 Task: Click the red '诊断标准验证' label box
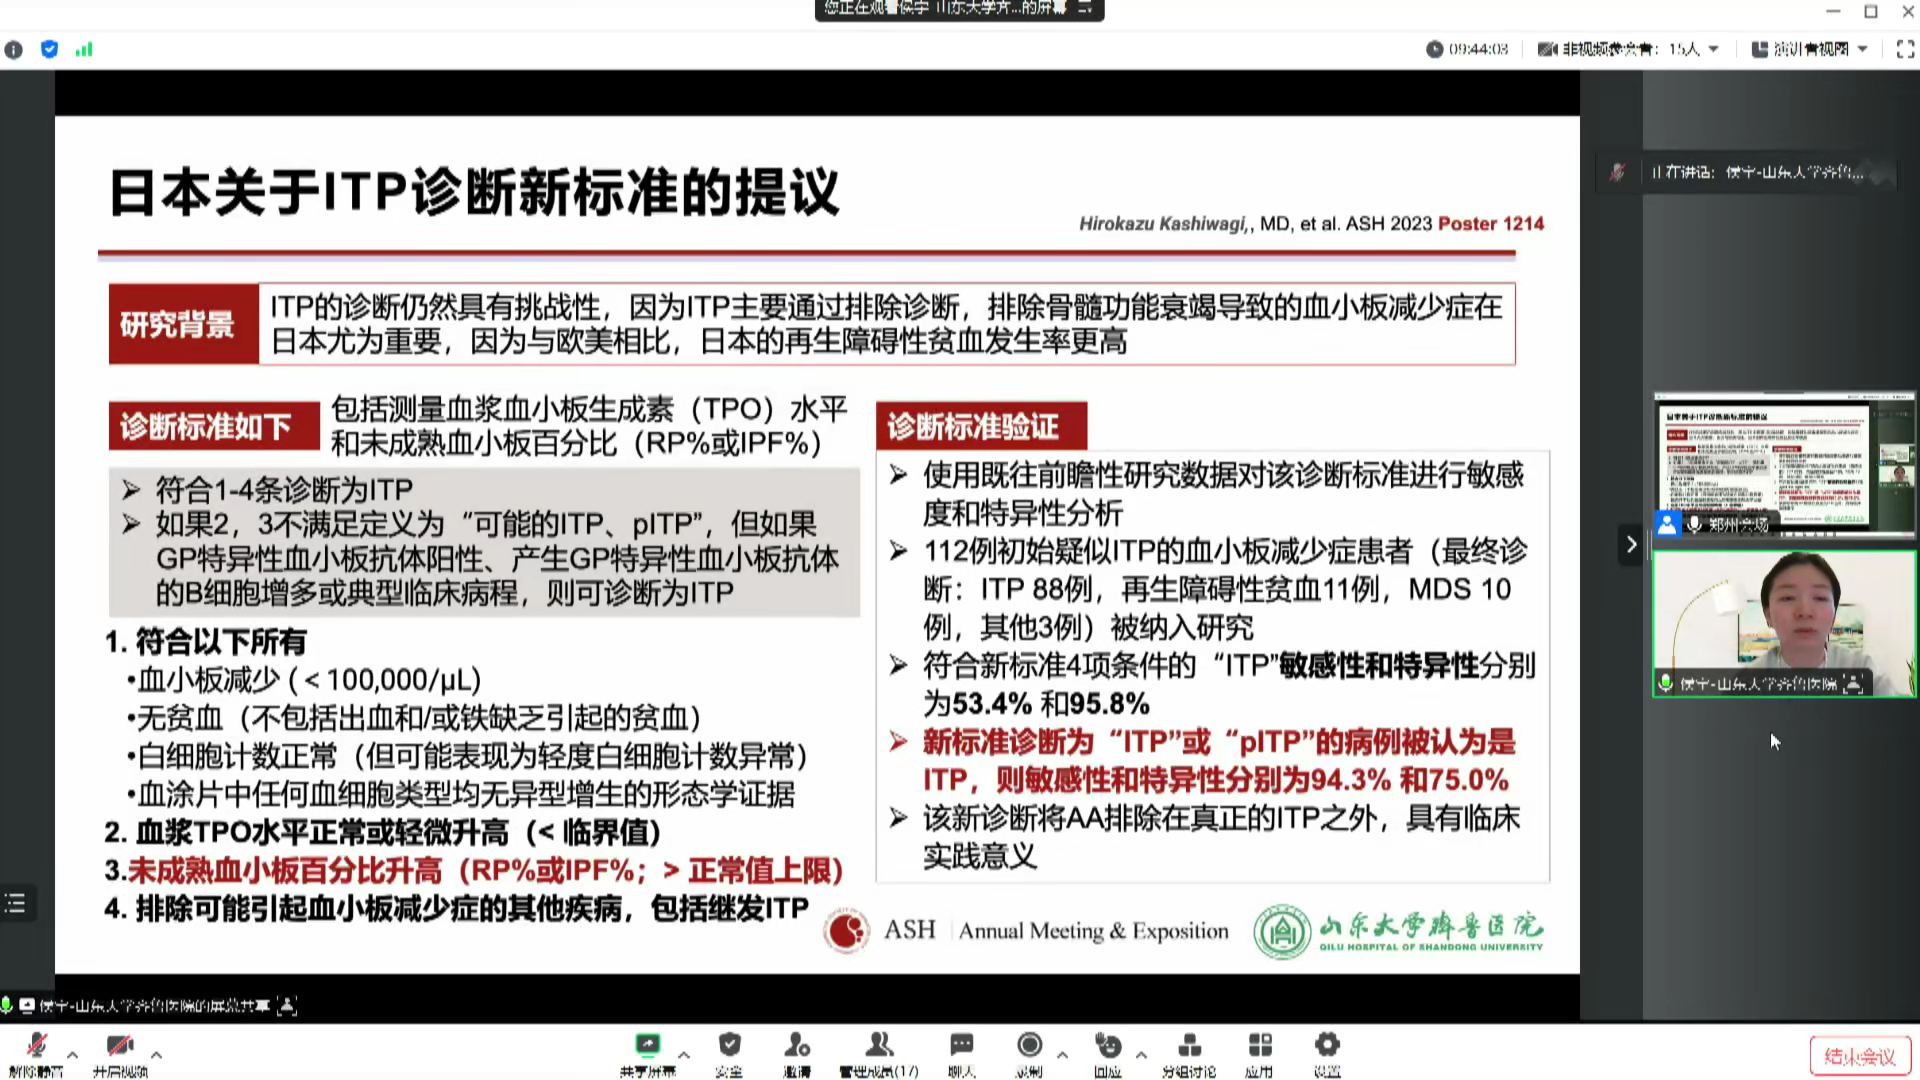point(981,427)
